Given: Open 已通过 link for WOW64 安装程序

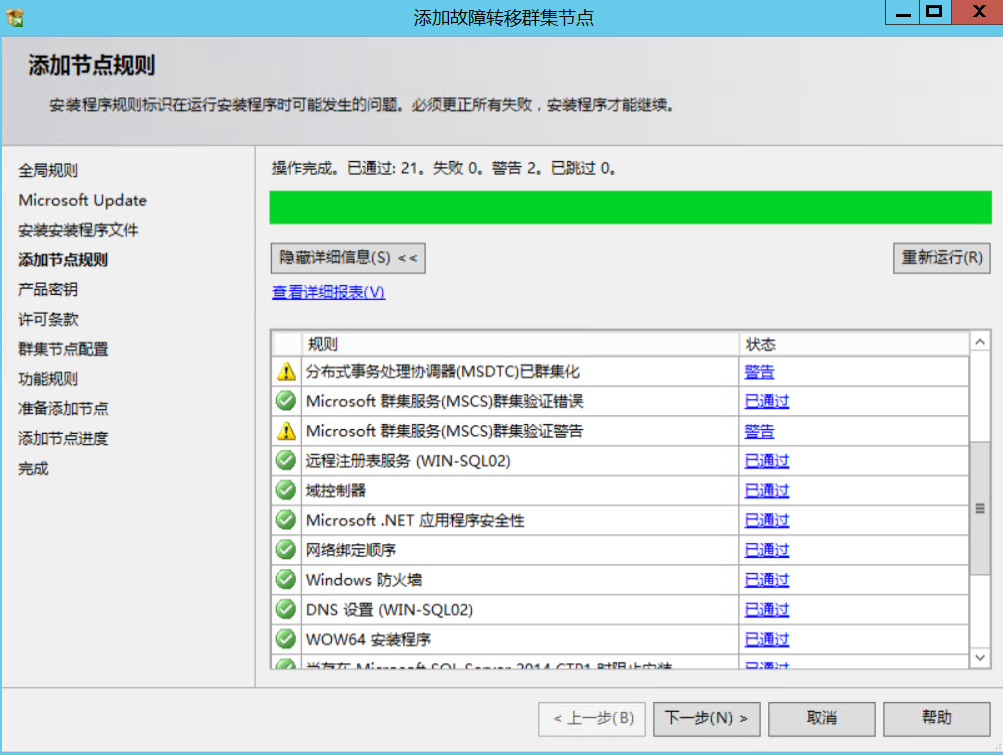Looking at the screenshot, I should [767, 639].
